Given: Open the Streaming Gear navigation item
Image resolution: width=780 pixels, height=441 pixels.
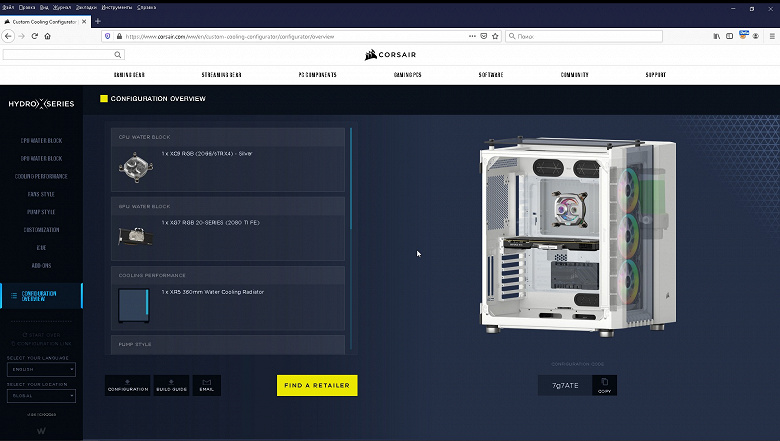Looking at the screenshot, I should [221, 75].
